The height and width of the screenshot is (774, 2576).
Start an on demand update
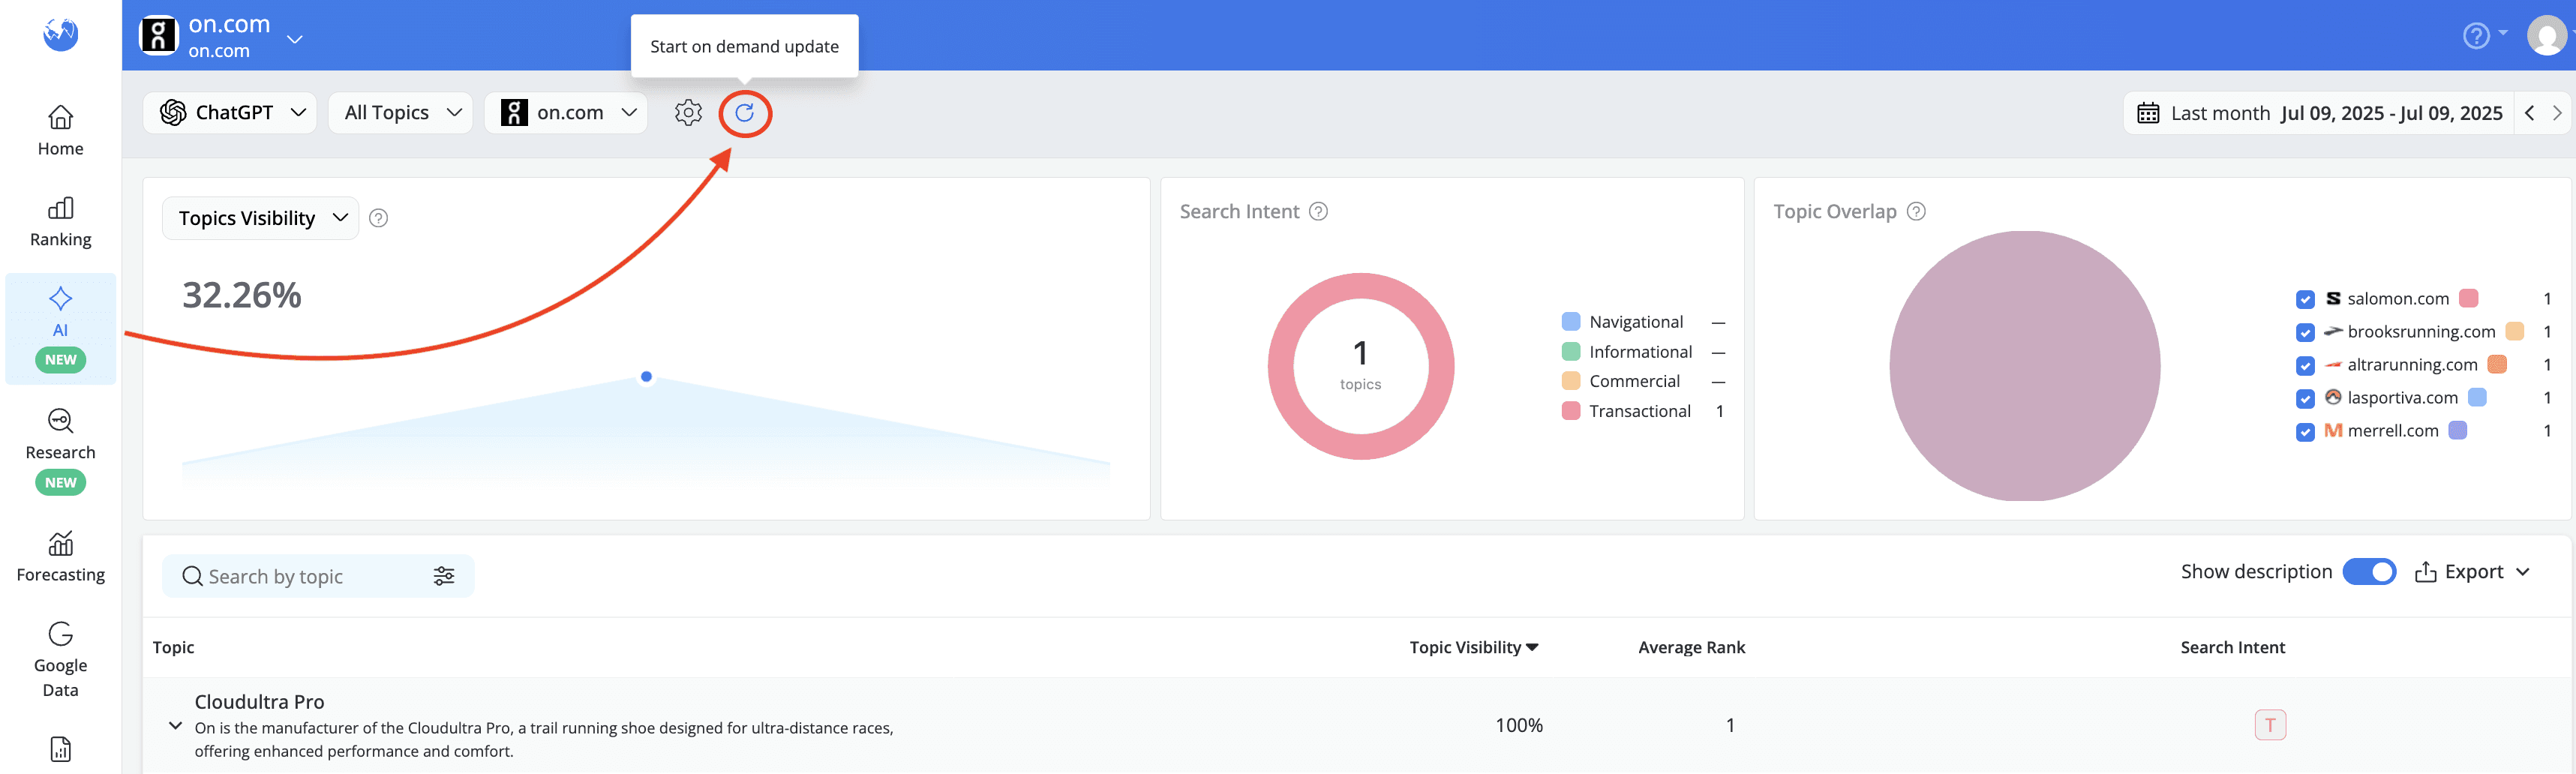point(744,113)
